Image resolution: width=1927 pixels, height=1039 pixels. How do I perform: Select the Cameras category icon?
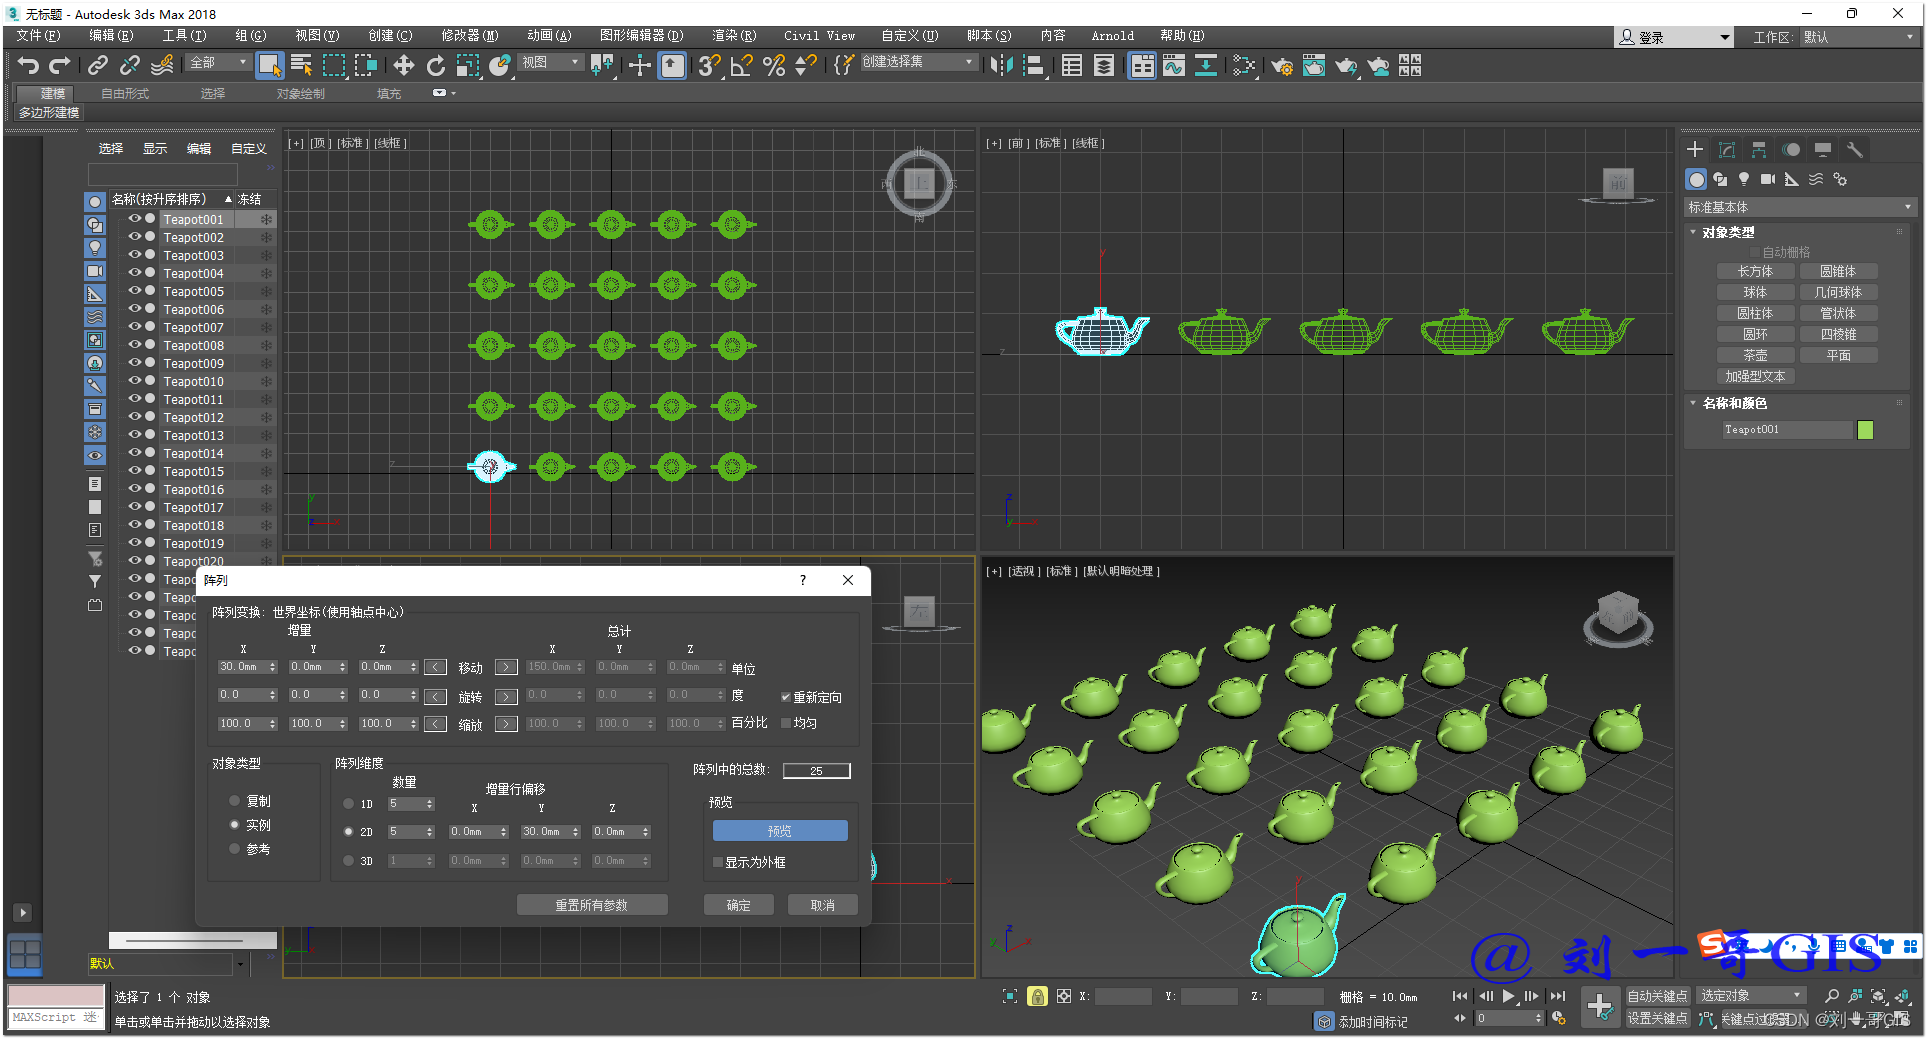pos(1768,179)
